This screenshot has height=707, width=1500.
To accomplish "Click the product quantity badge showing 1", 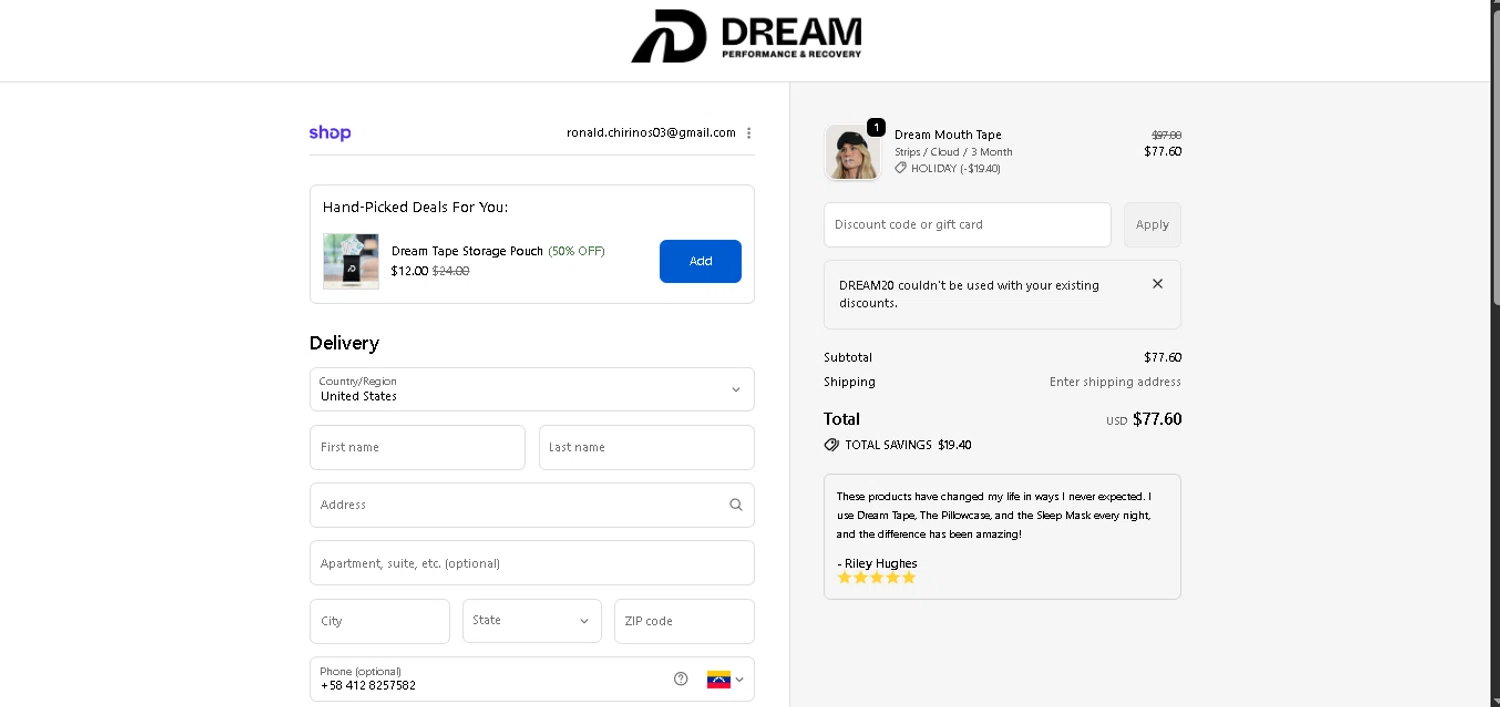I will (876, 127).
